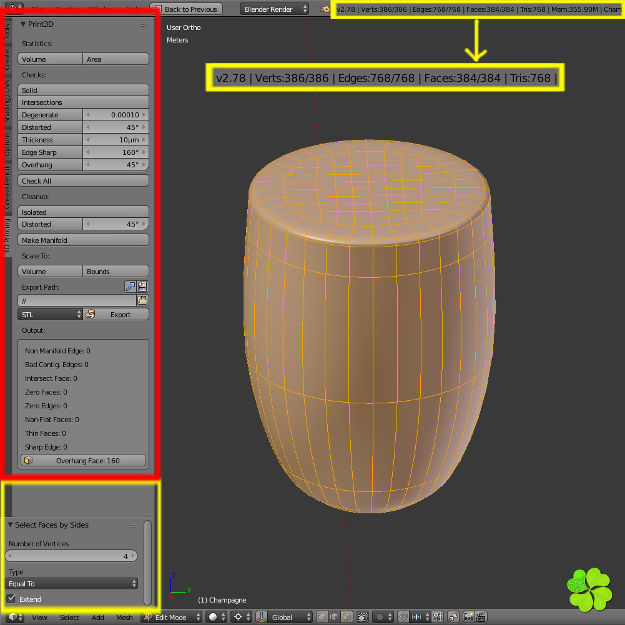Toggle limit selection to visible
Screen dimensions: 625x625
[362, 617]
